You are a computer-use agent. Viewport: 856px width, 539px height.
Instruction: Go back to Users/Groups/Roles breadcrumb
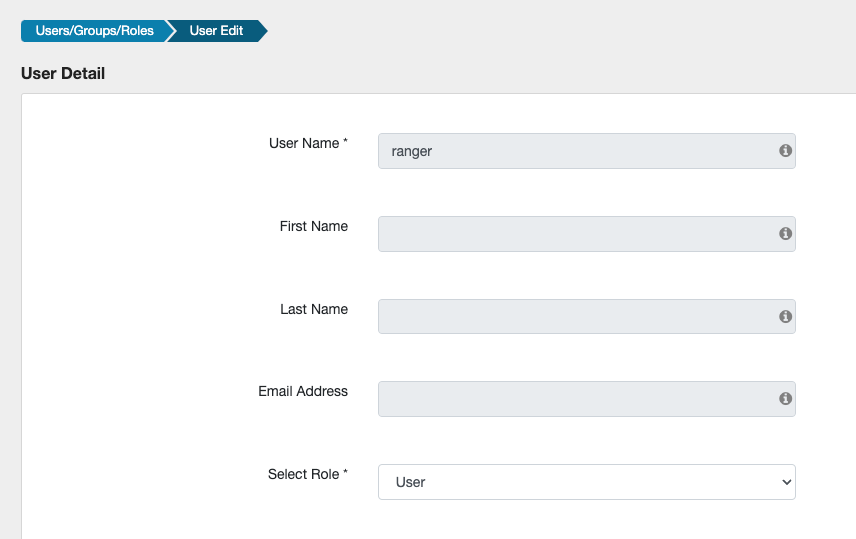point(94,31)
